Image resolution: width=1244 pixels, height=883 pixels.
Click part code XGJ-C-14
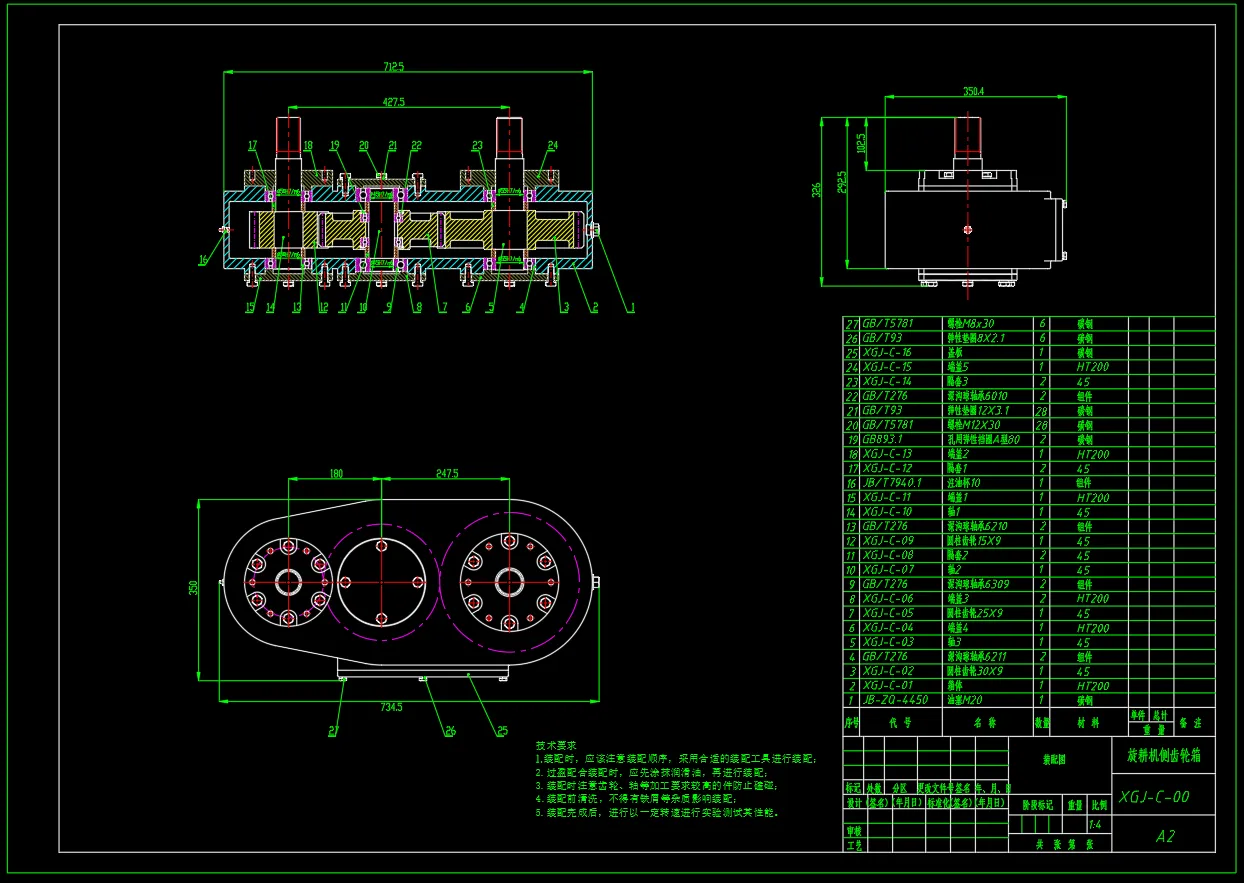(886, 382)
